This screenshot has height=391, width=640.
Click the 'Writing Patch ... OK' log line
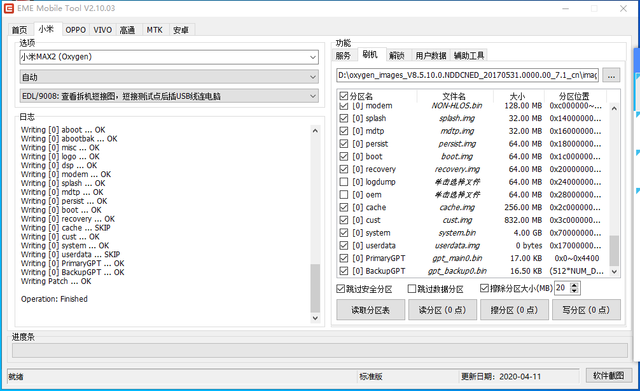point(56,281)
